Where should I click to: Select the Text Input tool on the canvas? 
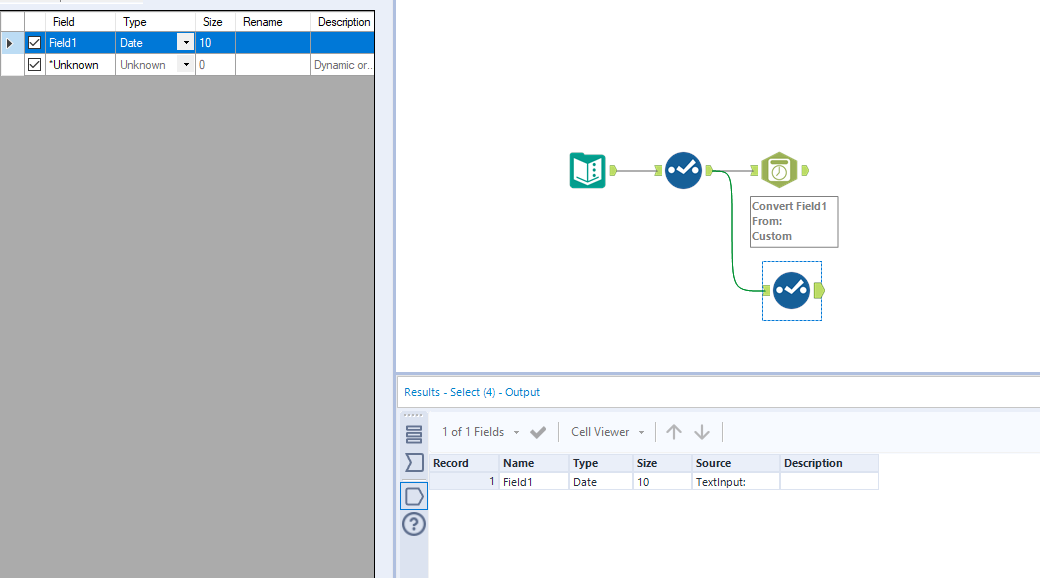pos(587,170)
